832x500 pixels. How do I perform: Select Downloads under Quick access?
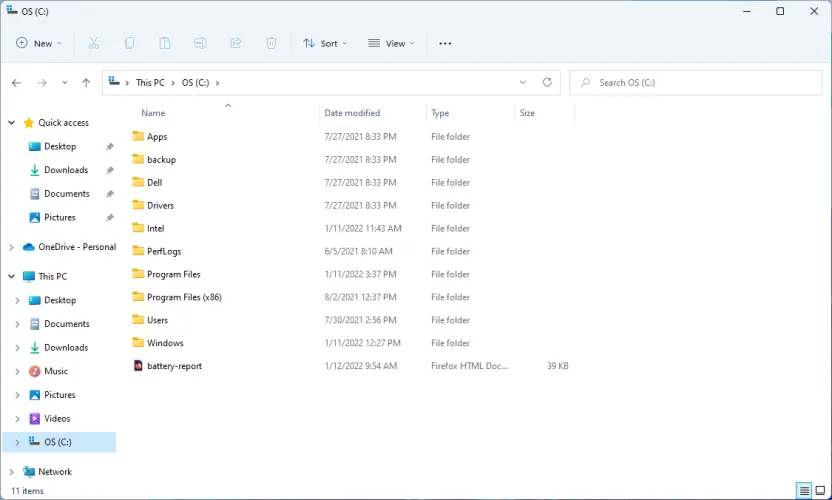(66, 170)
